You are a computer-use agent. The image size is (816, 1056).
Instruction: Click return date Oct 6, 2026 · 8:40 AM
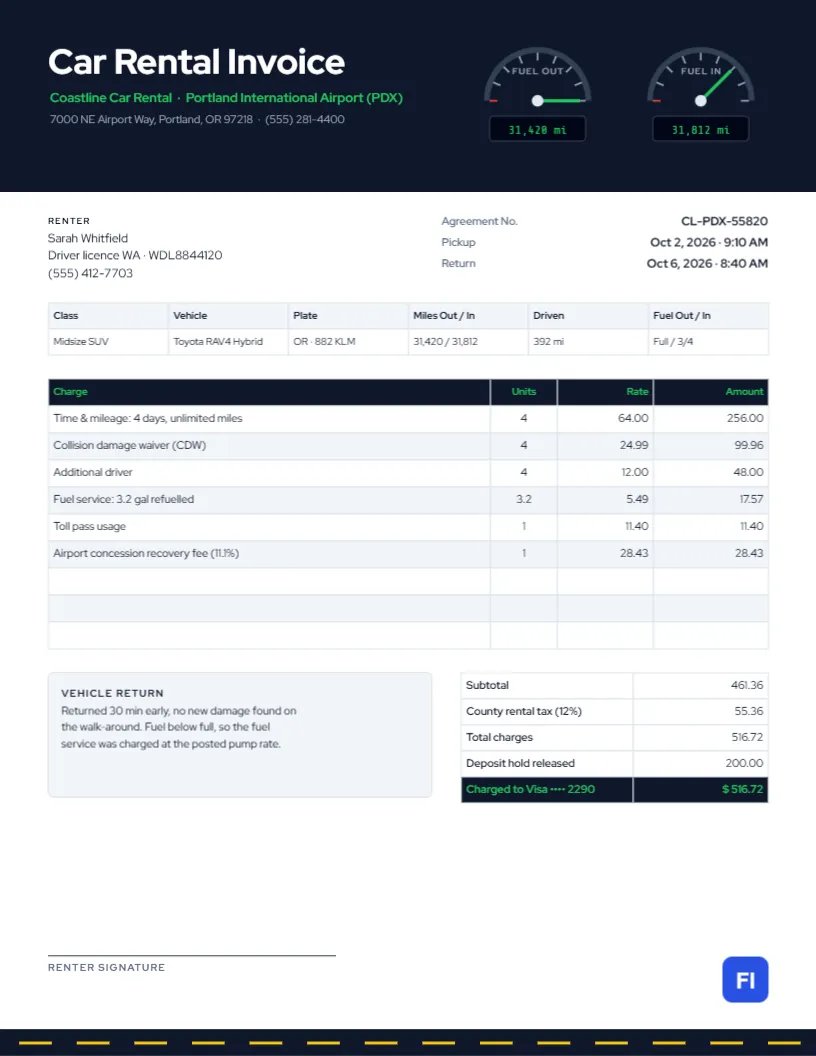pos(707,263)
